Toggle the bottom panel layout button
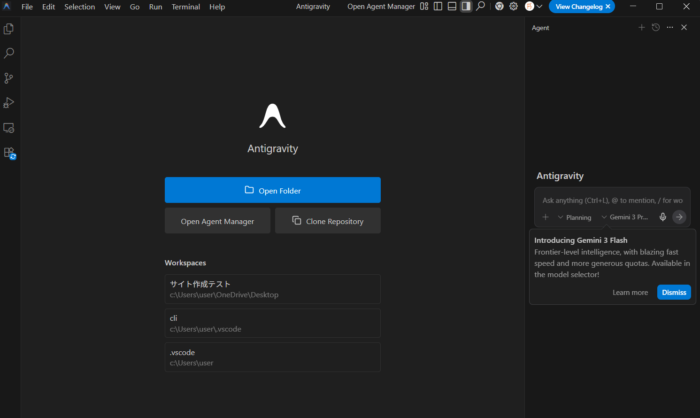Screen dimensions: 700x418 click(452, 6)
